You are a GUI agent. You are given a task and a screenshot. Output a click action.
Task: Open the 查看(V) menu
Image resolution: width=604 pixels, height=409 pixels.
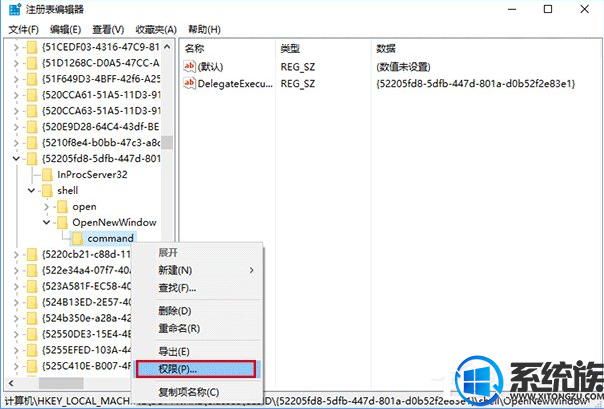tap(108, 30)
